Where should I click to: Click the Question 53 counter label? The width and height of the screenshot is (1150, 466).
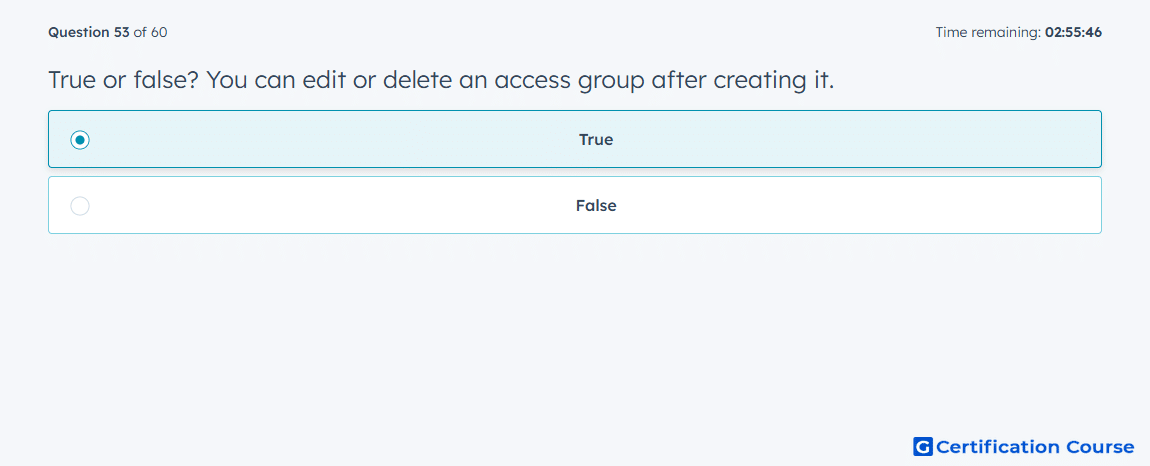[89, 32]
